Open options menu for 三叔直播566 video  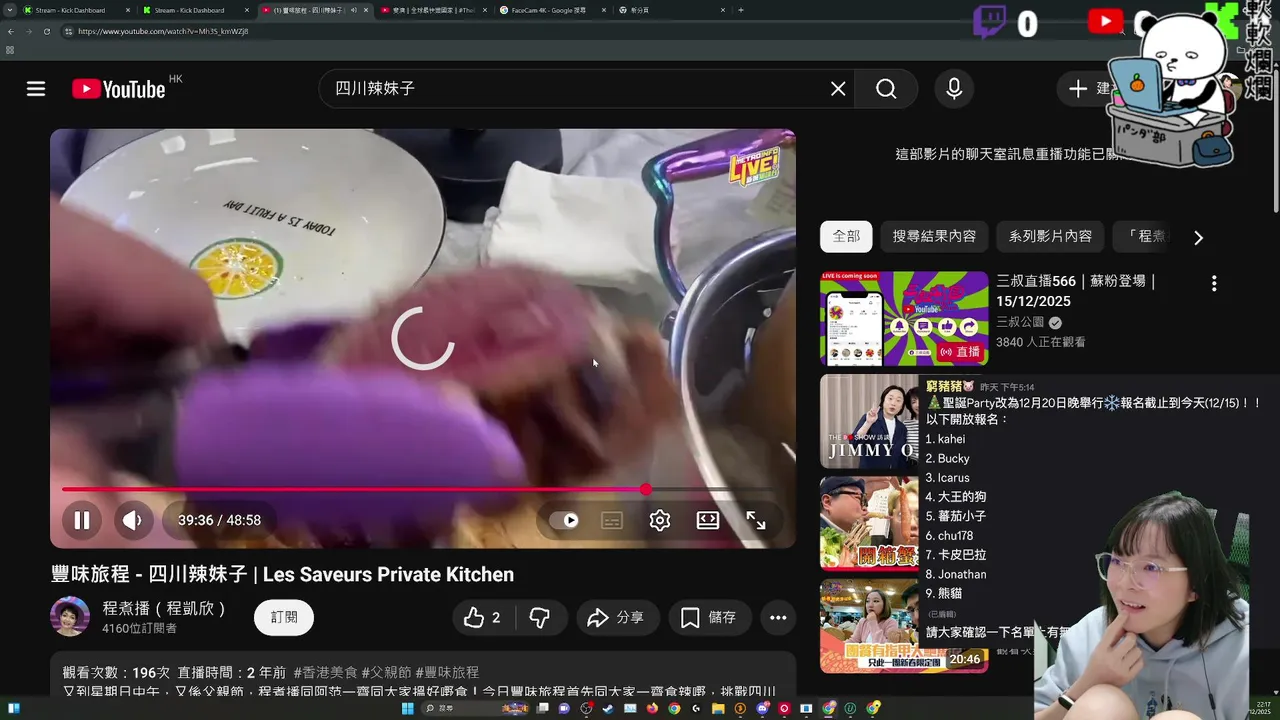[x=1214, y=284]
